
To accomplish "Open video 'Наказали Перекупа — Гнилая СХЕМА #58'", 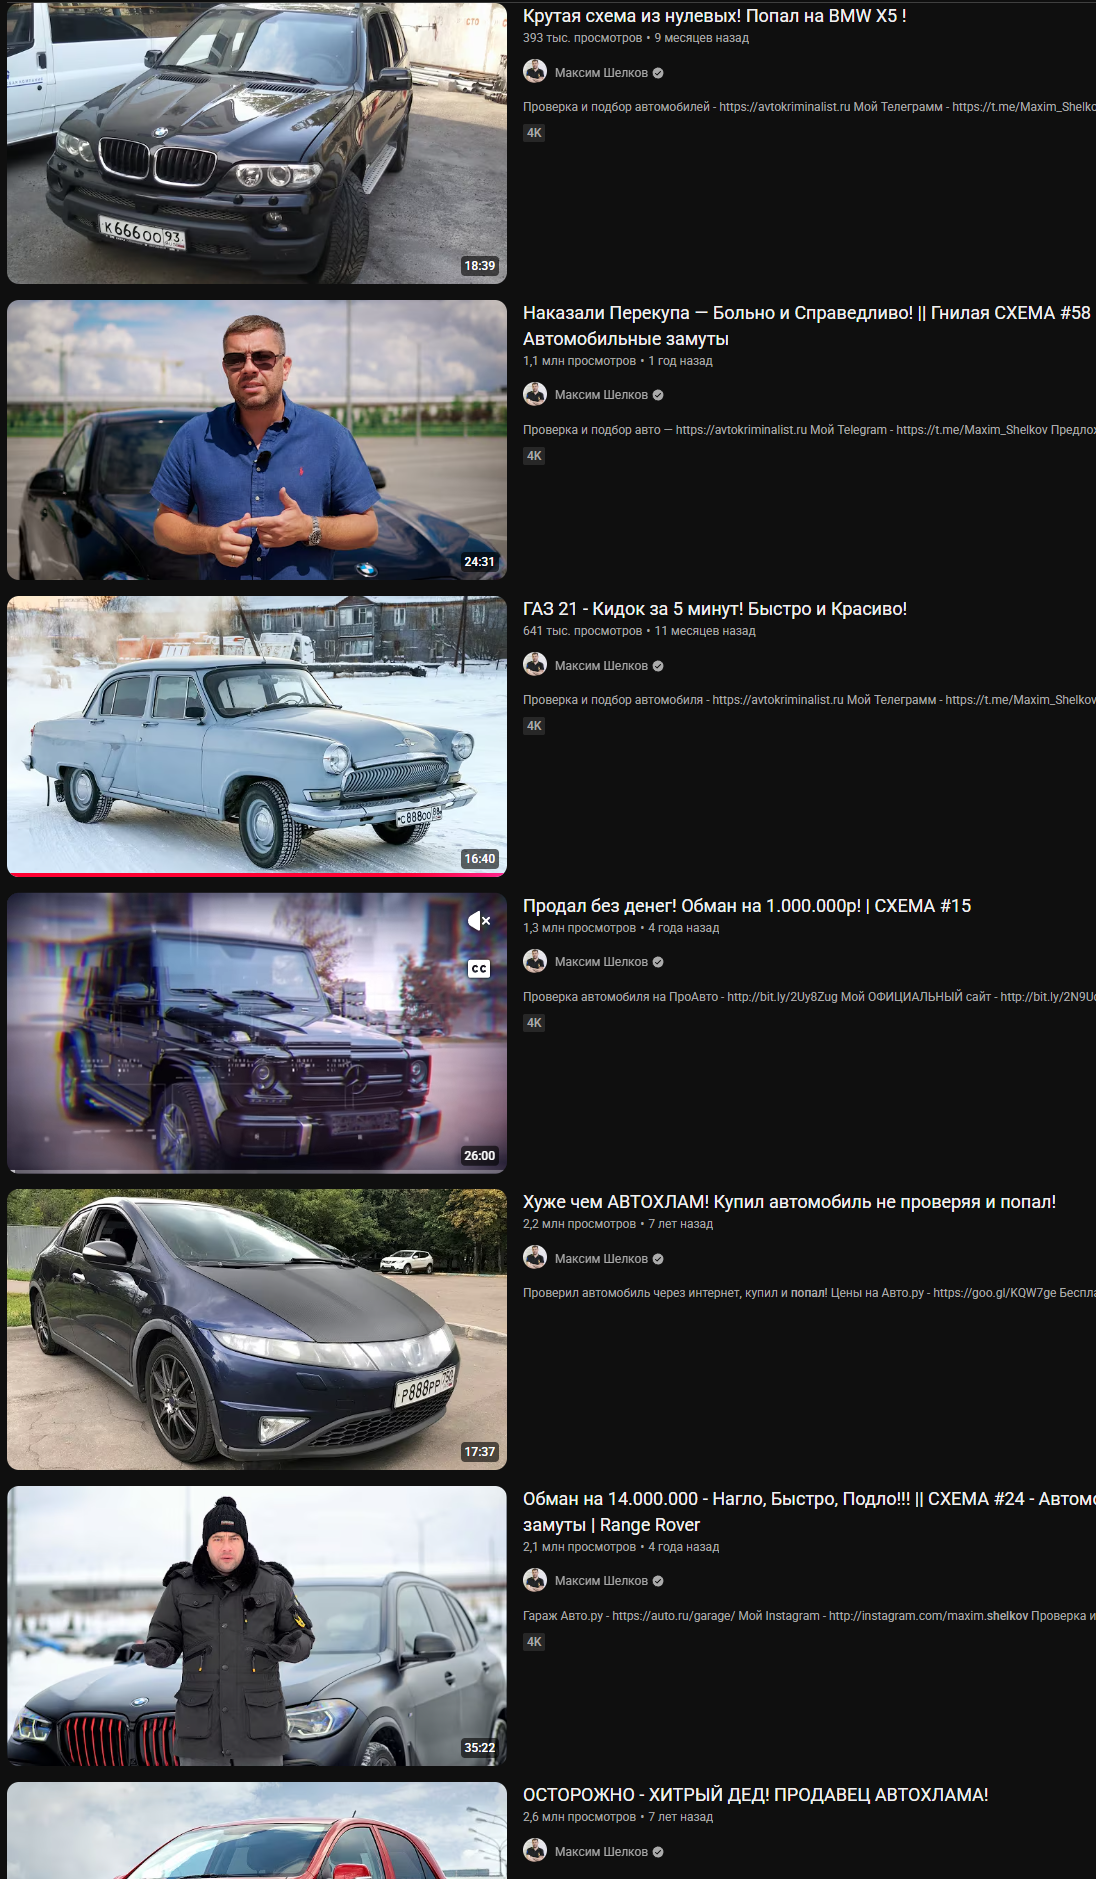I will click(806, 326).
